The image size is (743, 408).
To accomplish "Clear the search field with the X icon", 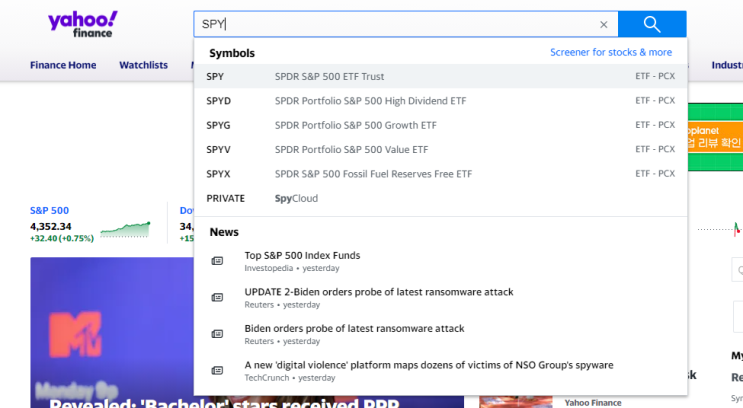I will pos(604,25).
